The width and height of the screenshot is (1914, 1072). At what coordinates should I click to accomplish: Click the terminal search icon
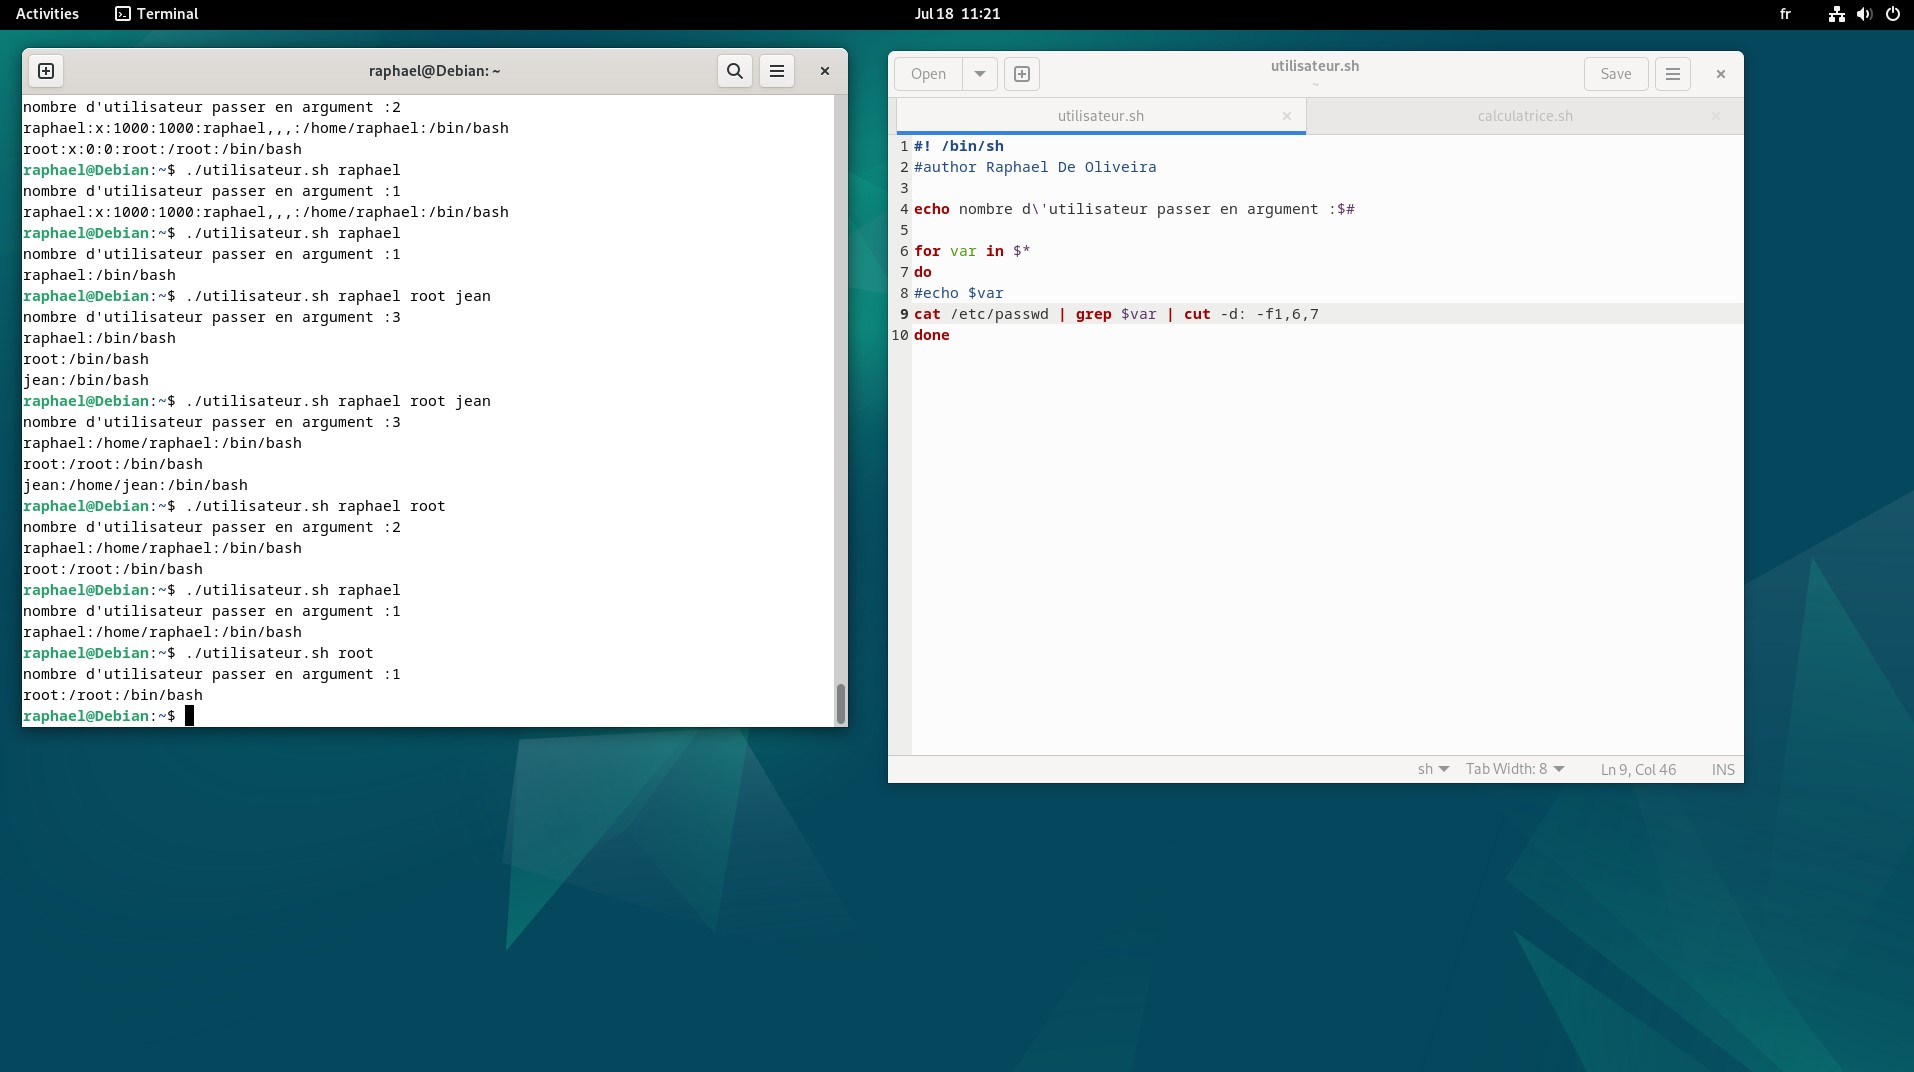[x=735, y=71]
